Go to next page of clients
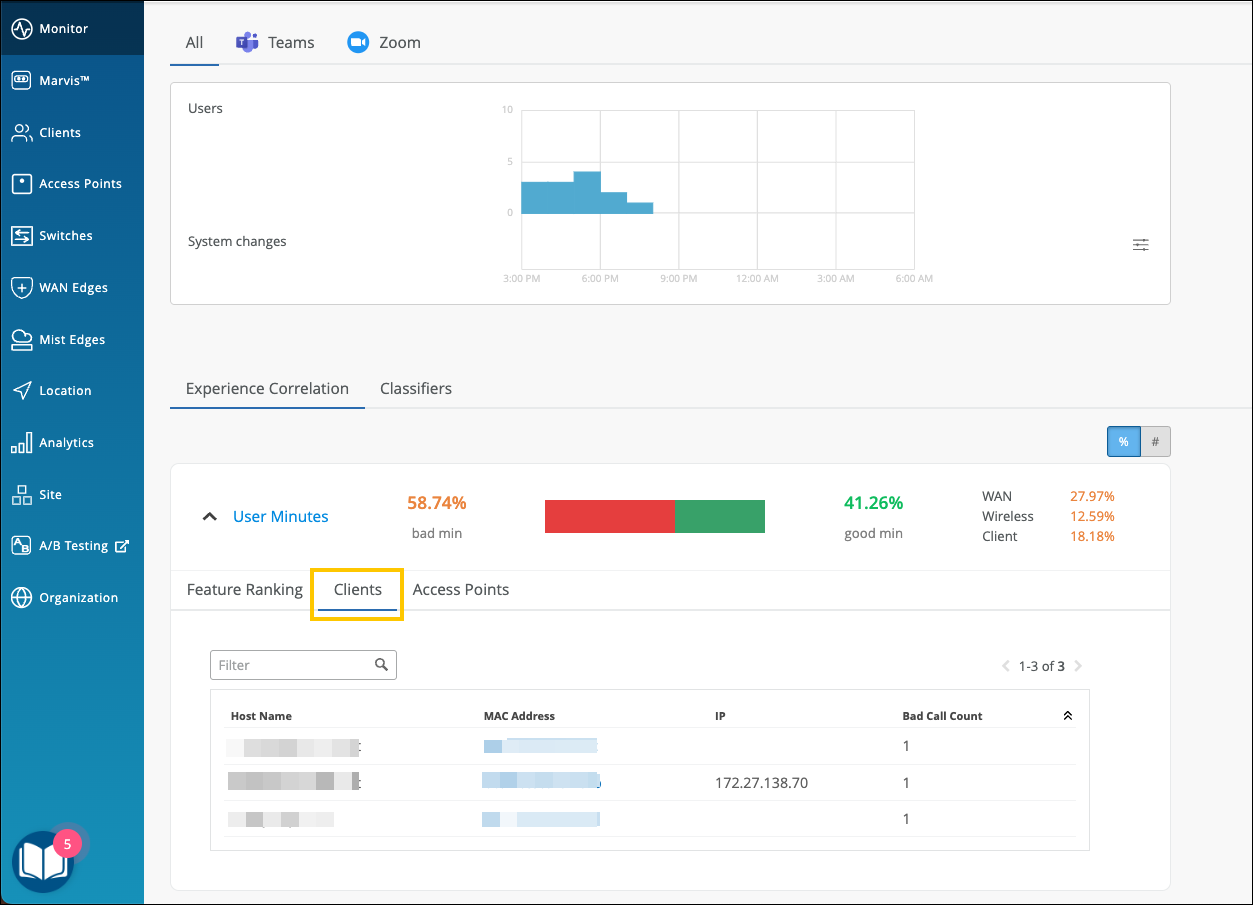 coord(1078,666)
